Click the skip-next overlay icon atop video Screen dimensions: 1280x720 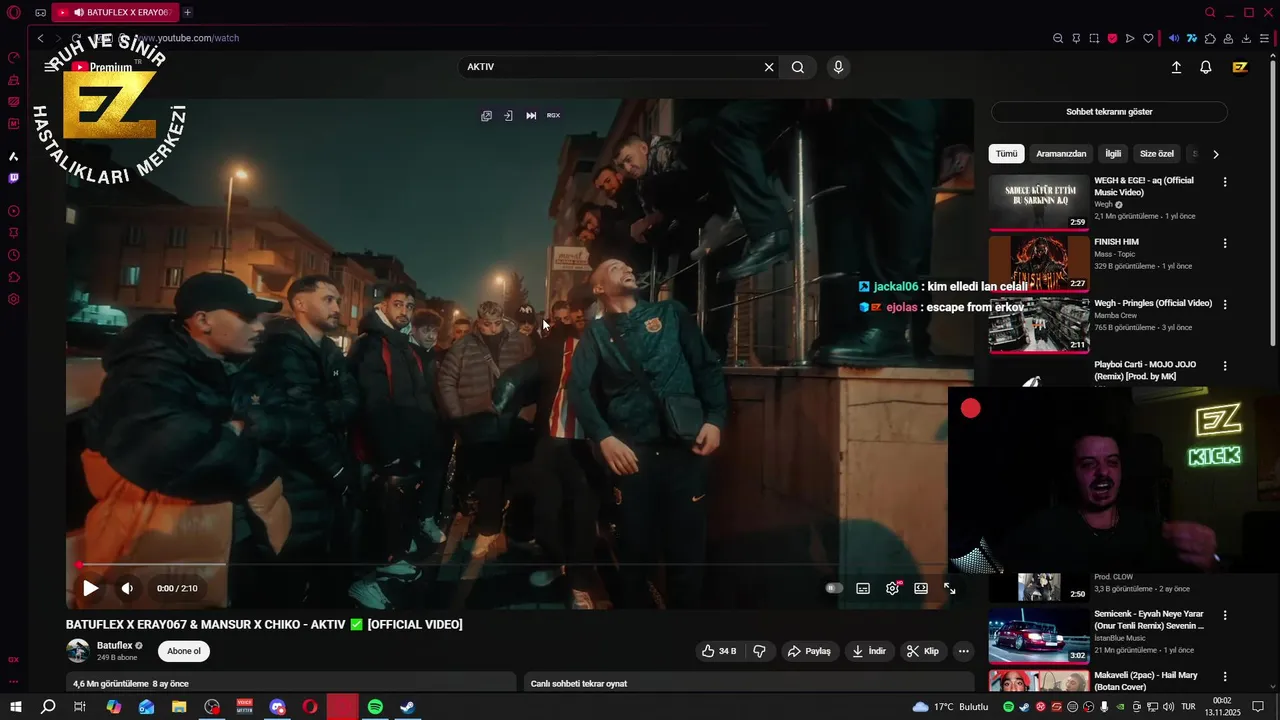(x=531, y=116)
